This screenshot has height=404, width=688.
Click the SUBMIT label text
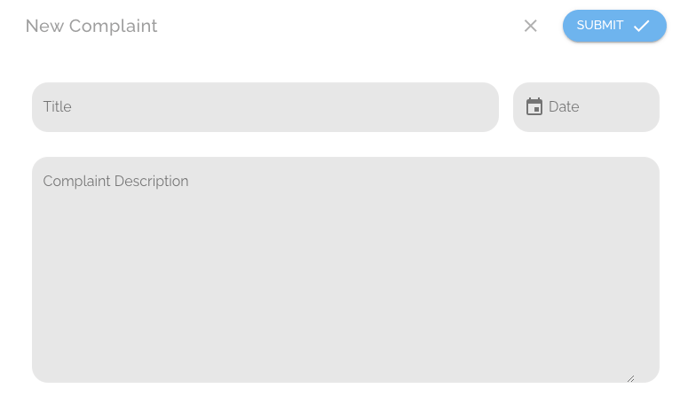[600, 25]
